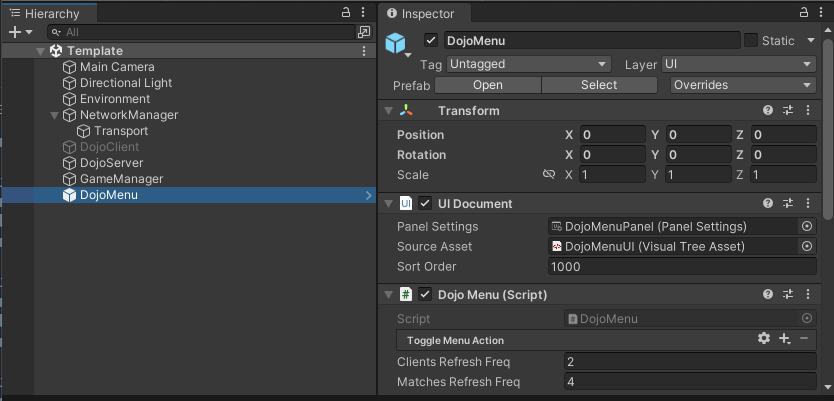834x401 pixels.
Task: Select Transport child object
Action: click(121, 131)
